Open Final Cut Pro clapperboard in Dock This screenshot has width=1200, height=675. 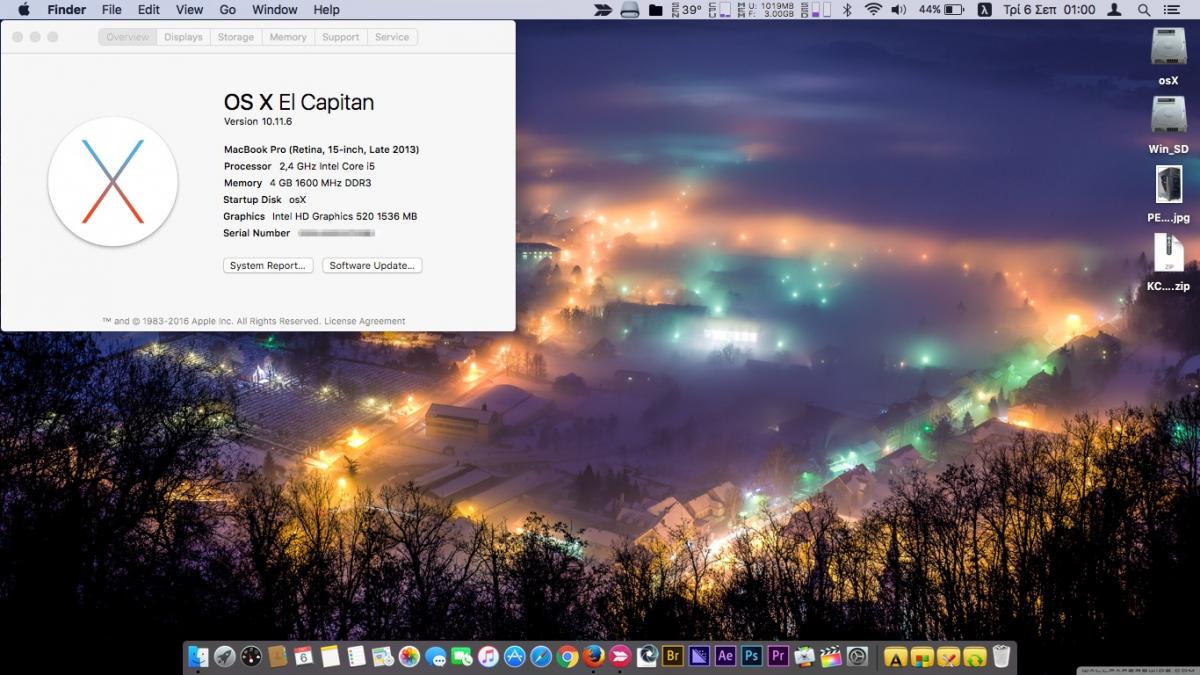(831, 656)
